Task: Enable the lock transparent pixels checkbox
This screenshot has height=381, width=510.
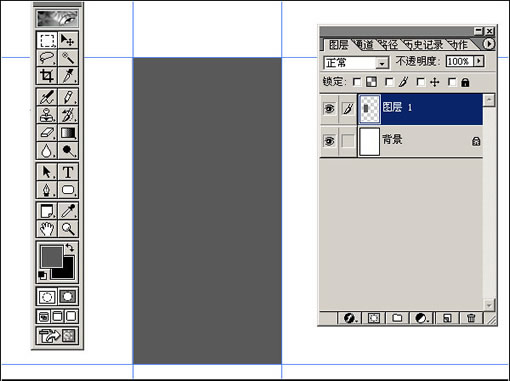Action: [357, 82]
